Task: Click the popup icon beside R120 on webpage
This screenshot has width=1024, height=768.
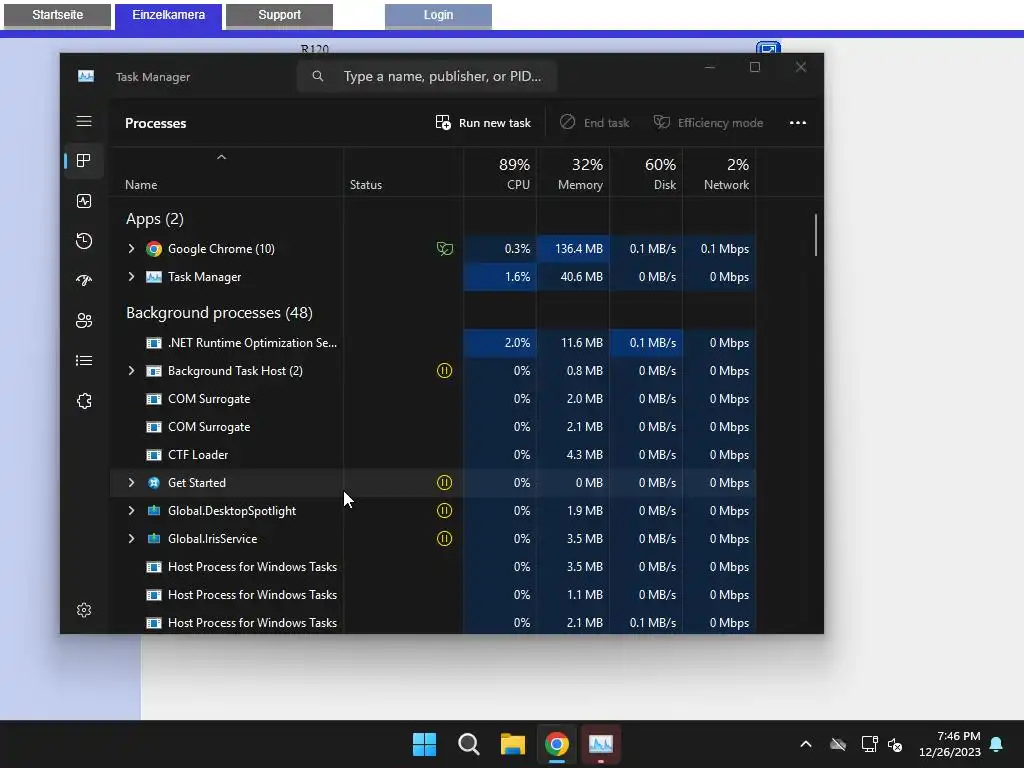Action: tap(769, 48)
